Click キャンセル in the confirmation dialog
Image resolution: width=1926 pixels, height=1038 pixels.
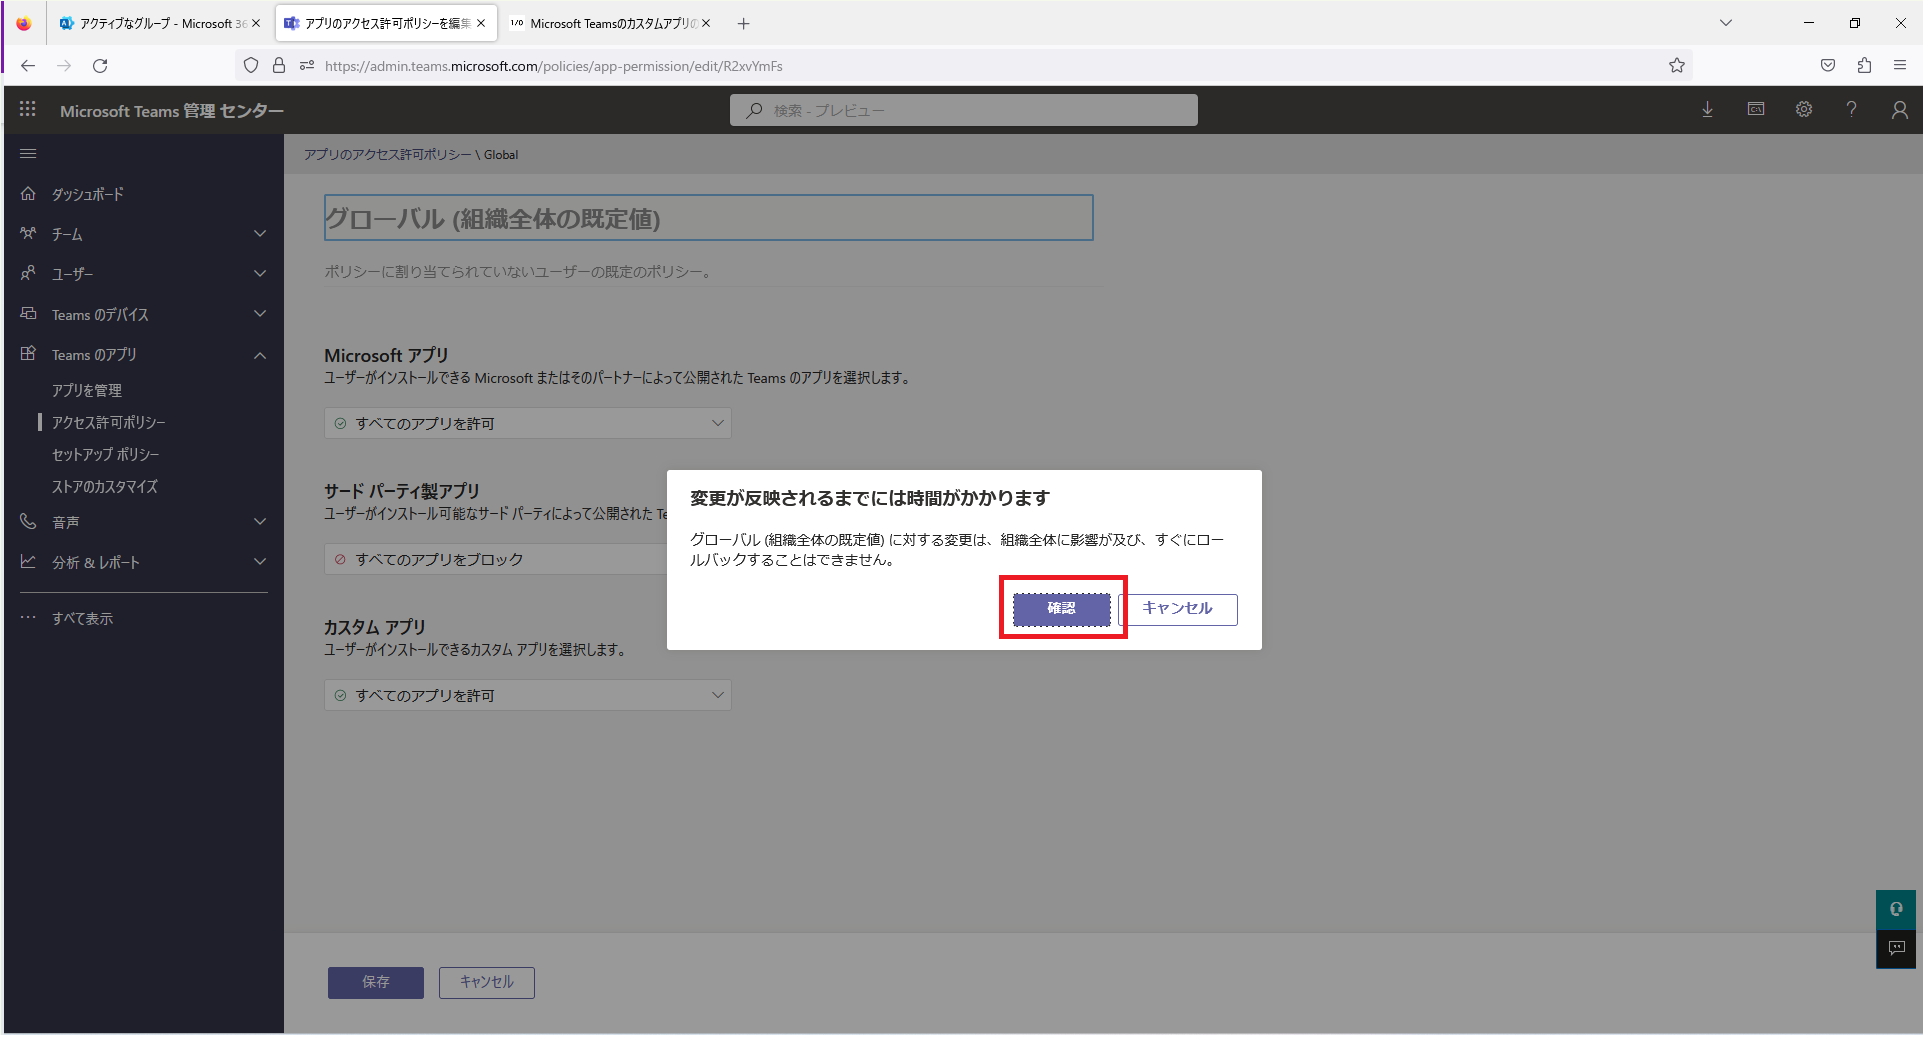coord(1178,609)
